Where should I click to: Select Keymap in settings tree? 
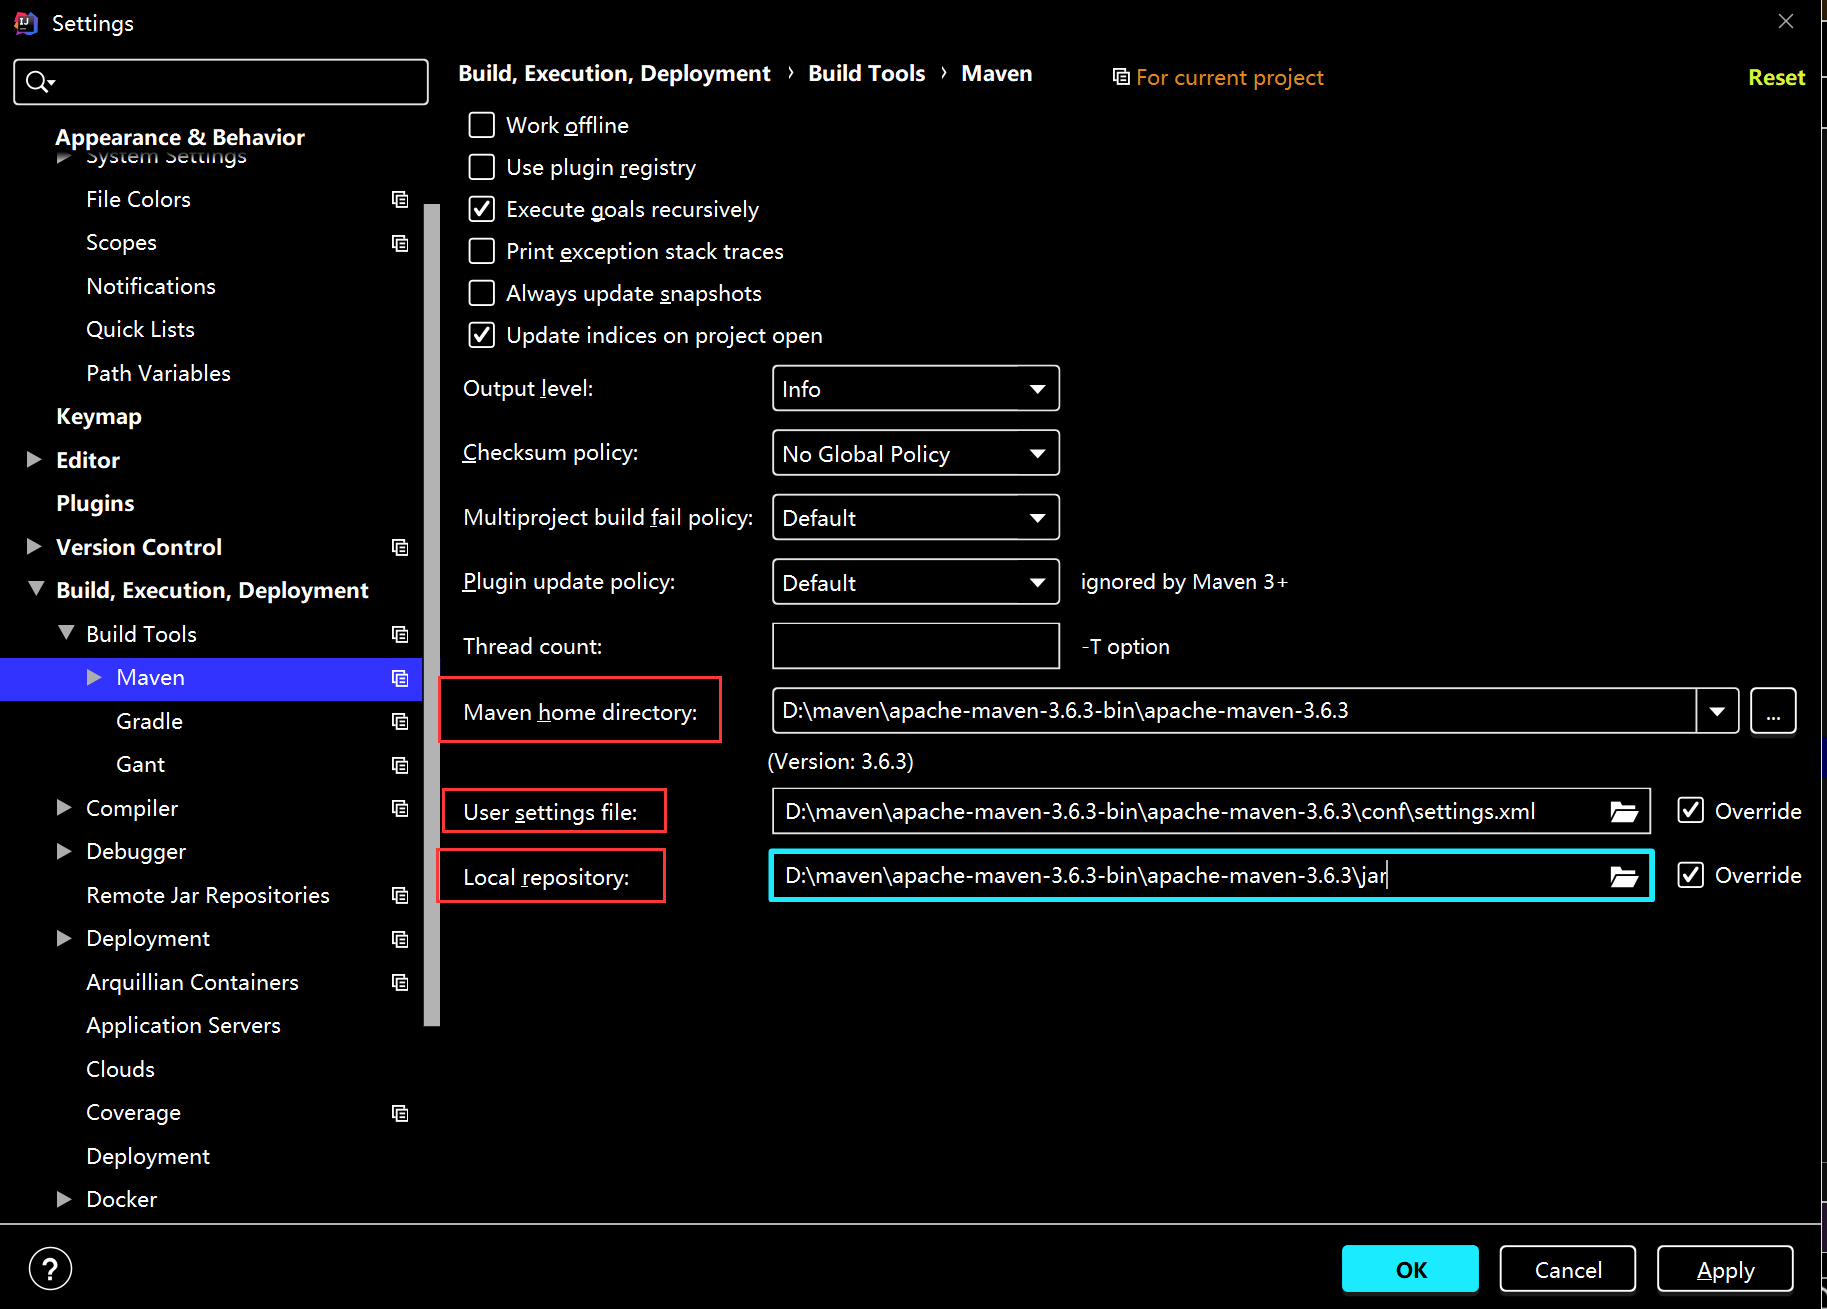(x=99, y=417)
